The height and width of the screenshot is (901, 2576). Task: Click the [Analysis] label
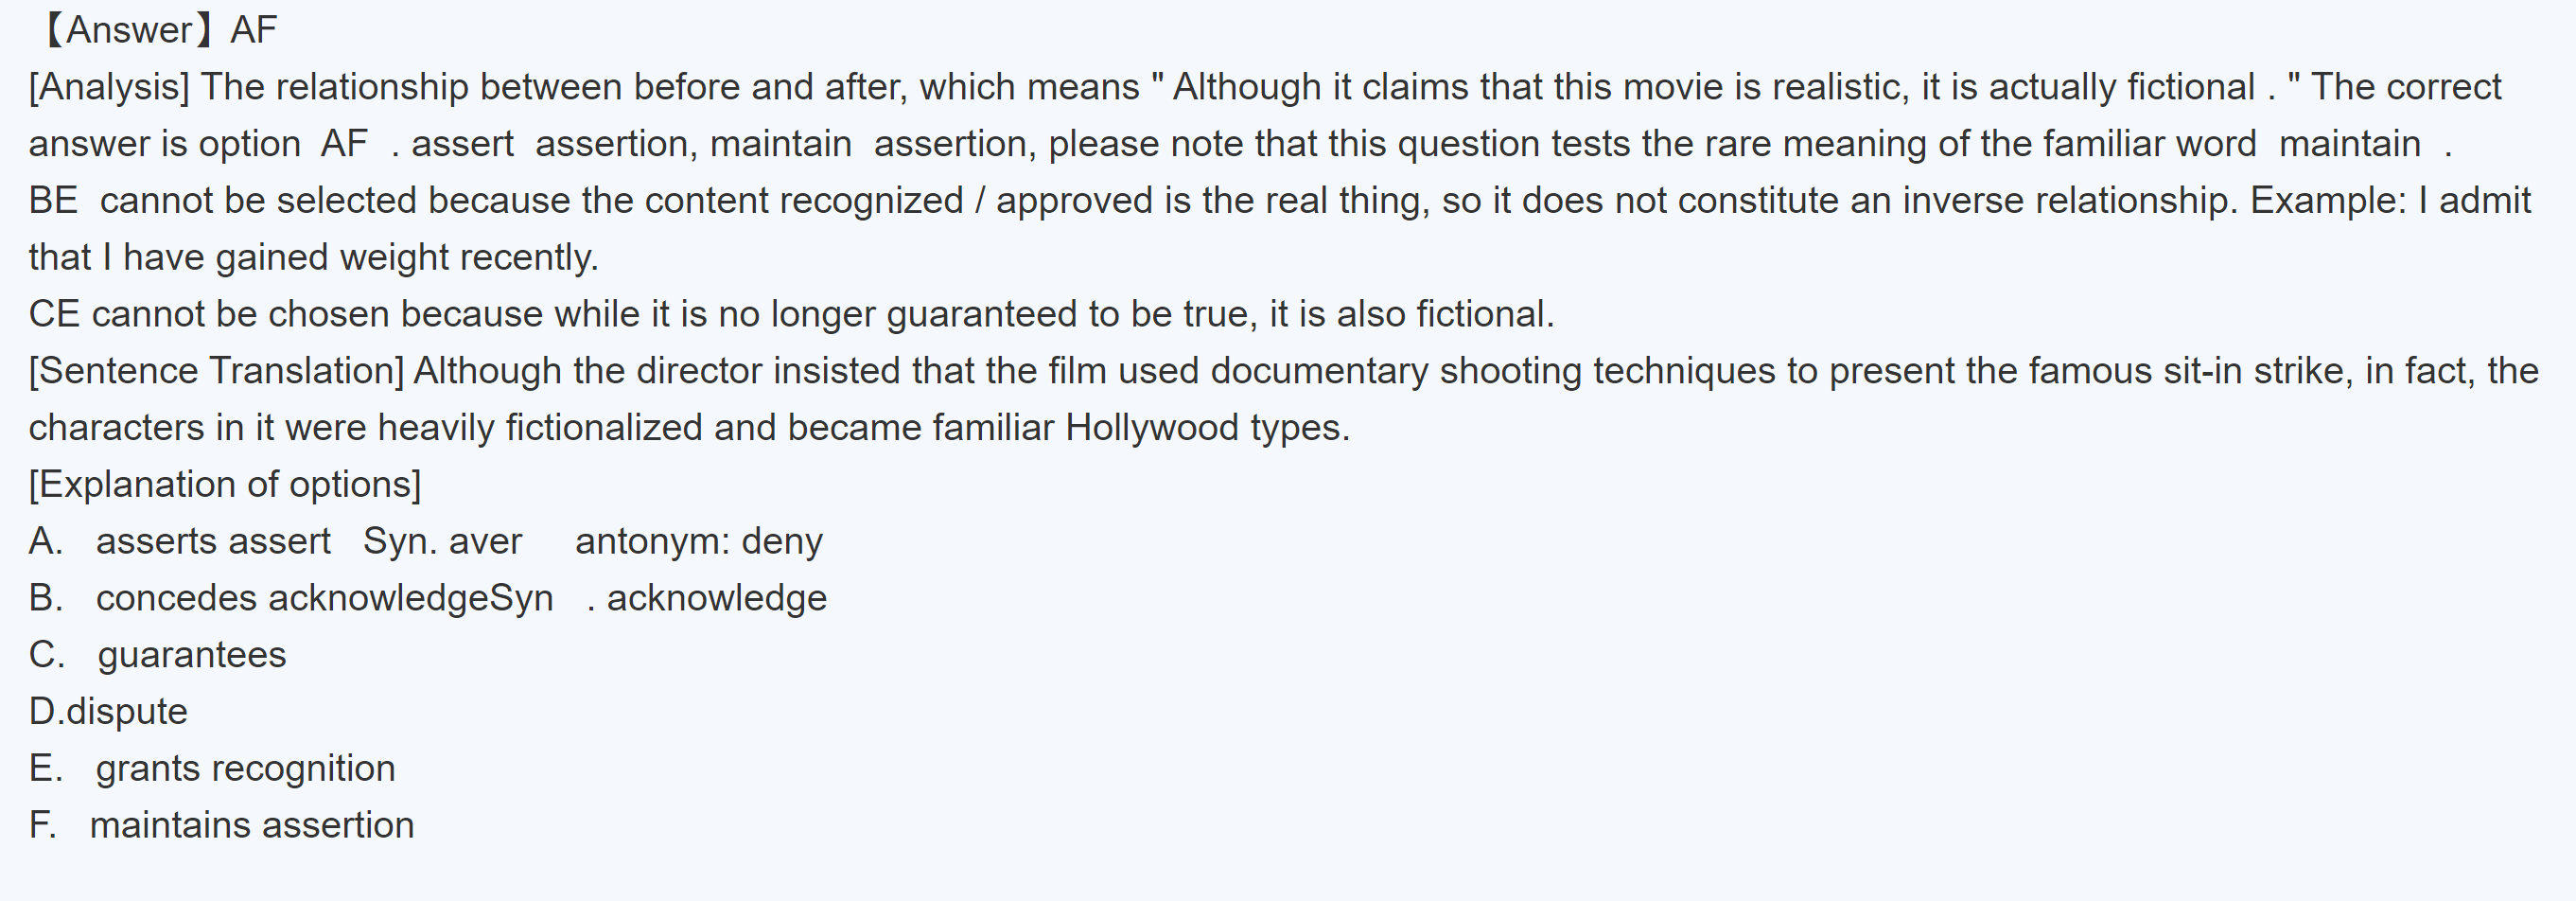pyautogui.click(x=108, y=87)
